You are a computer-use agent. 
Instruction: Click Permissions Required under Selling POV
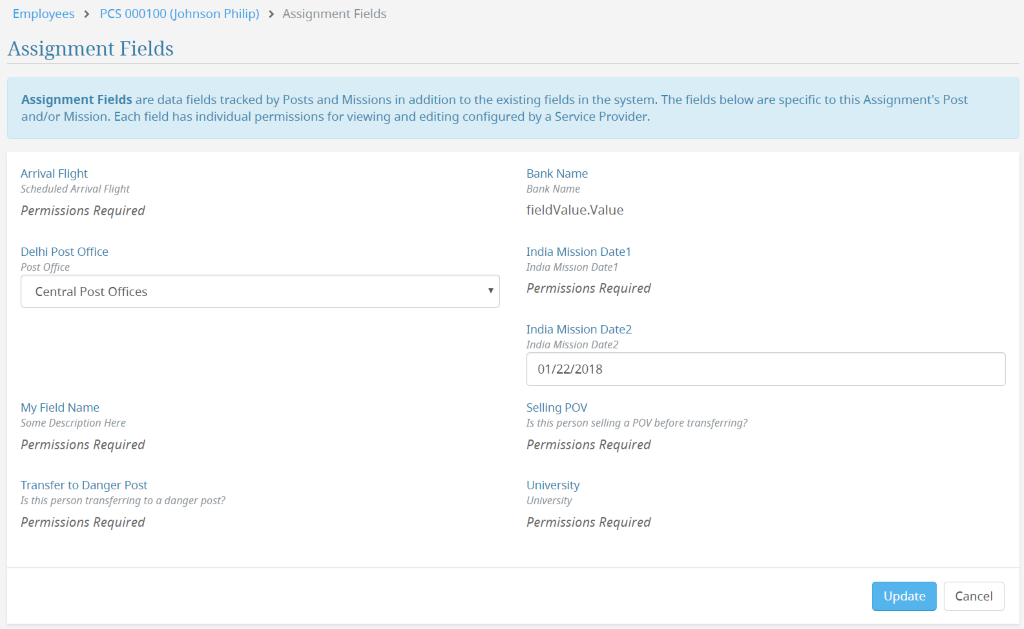(588, 444)
